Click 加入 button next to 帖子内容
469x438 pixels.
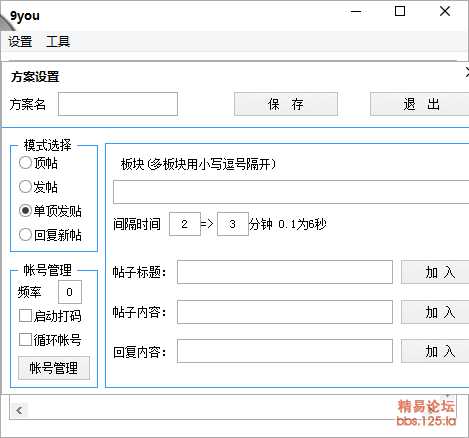coord(435,312)
